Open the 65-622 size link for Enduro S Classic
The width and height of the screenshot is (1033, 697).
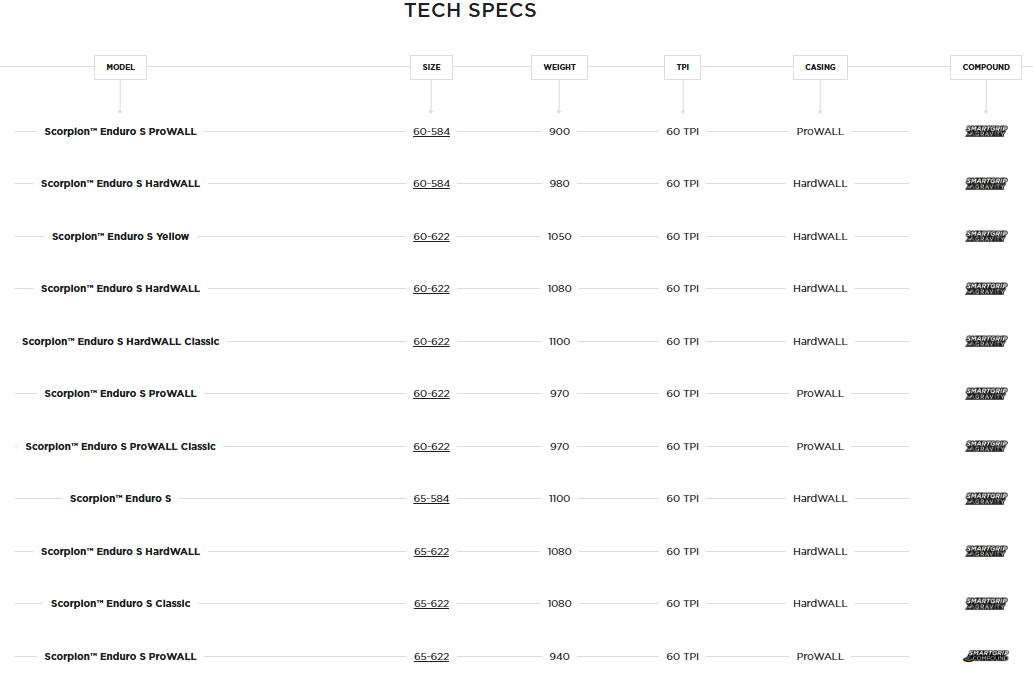click(x=431, y=604)
